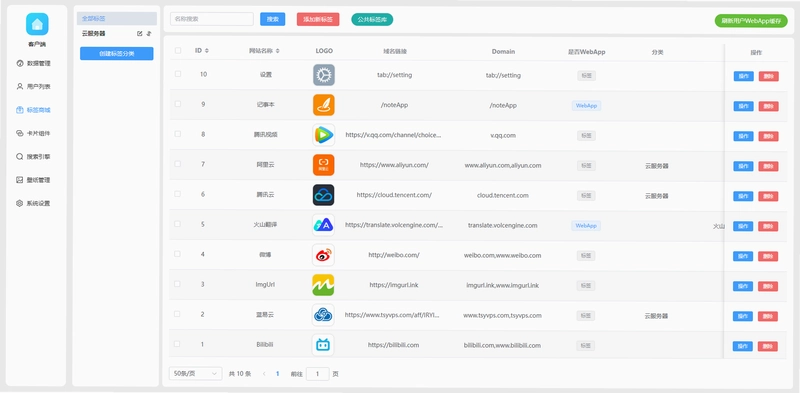The height and width of the screenshot is (393, 800).
Task: Click the home logo icon above 客户端
Action: pos(37,24)
